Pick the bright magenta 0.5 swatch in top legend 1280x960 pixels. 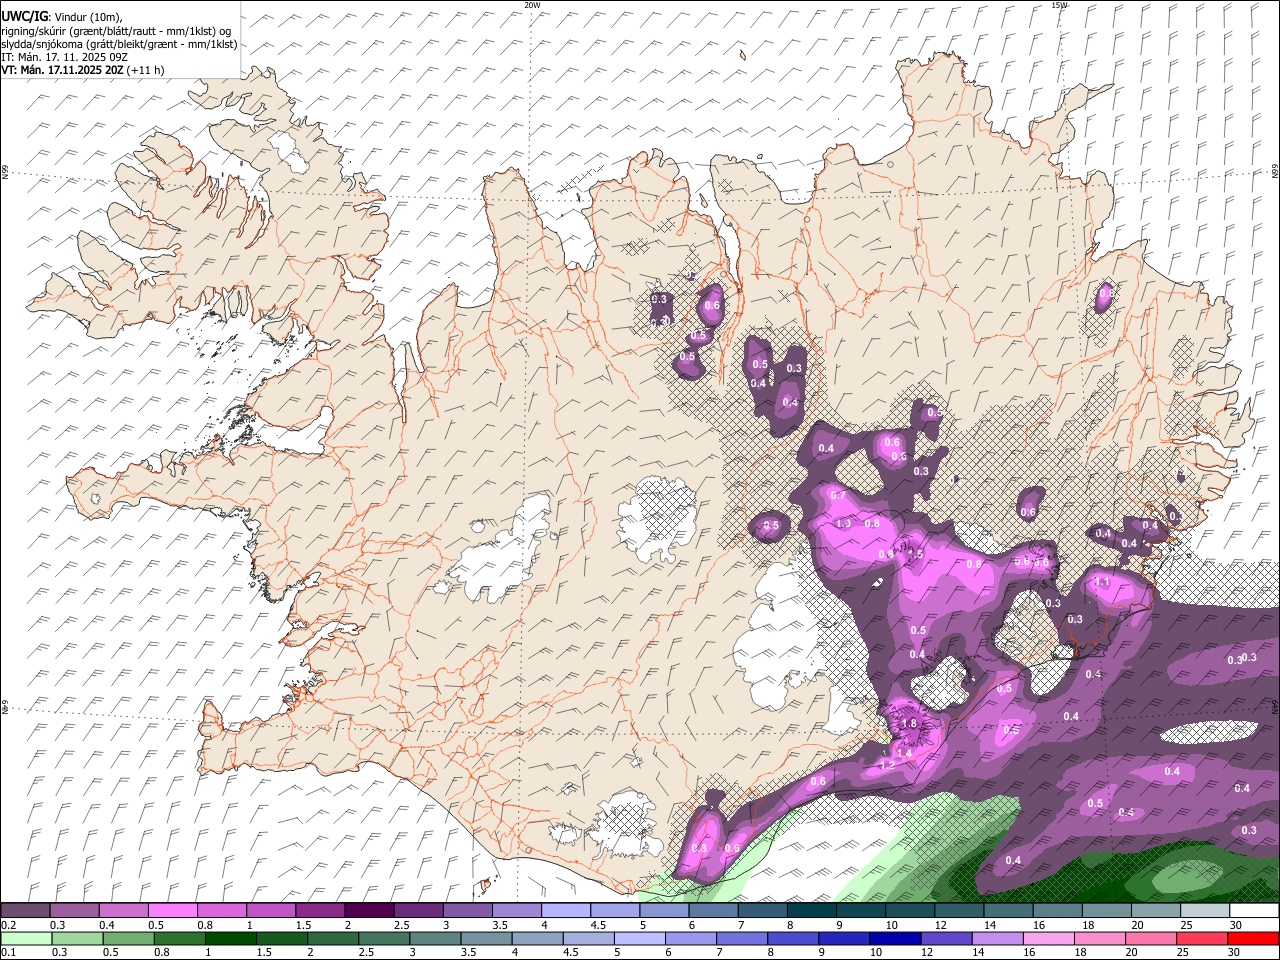(172, 911)
